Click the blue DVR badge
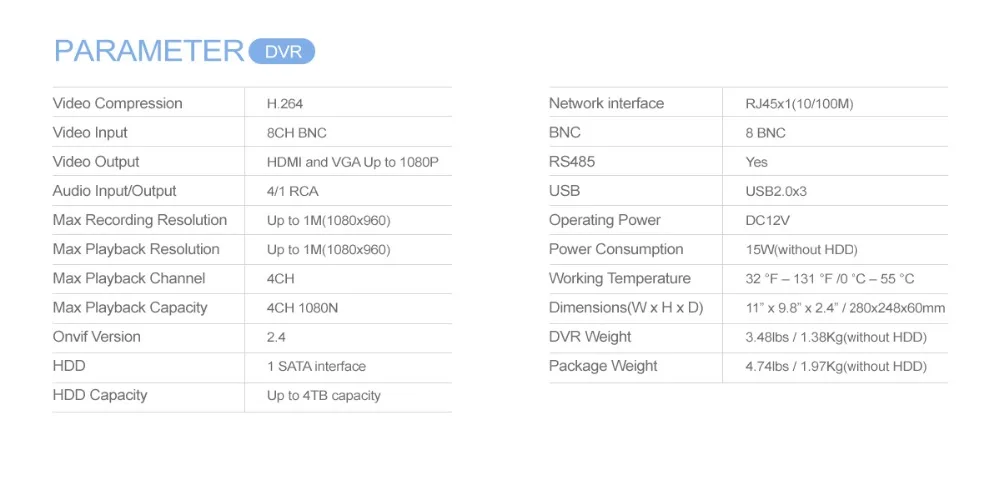The image size is (1000, 485). coord(281,52)
